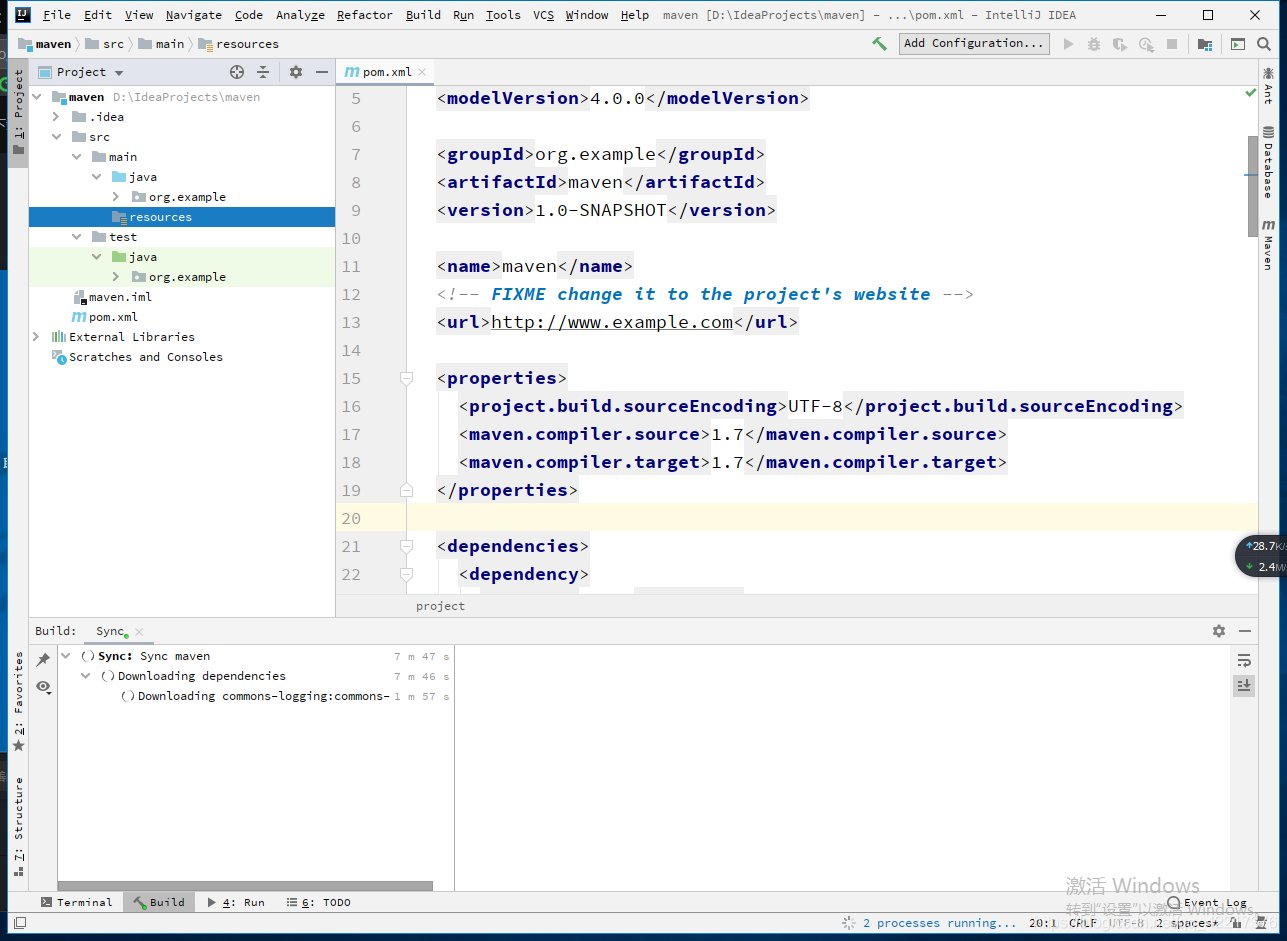Click Add Configuration button

click(x=973, y=44)
